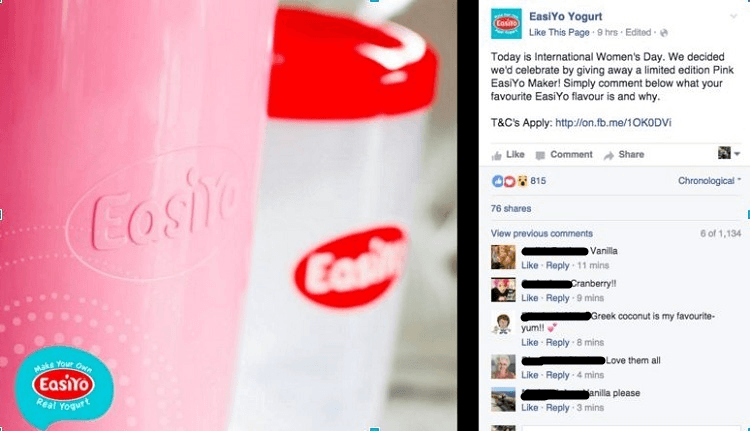Expand the post options chevron at top right

pos(733,17)
